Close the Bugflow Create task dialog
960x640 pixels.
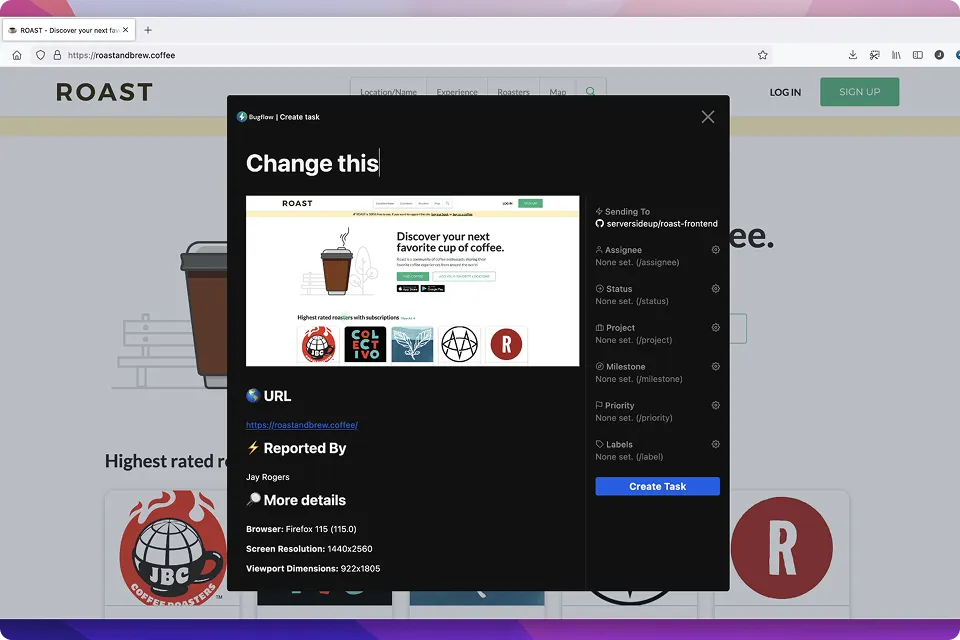coord(708,117)
